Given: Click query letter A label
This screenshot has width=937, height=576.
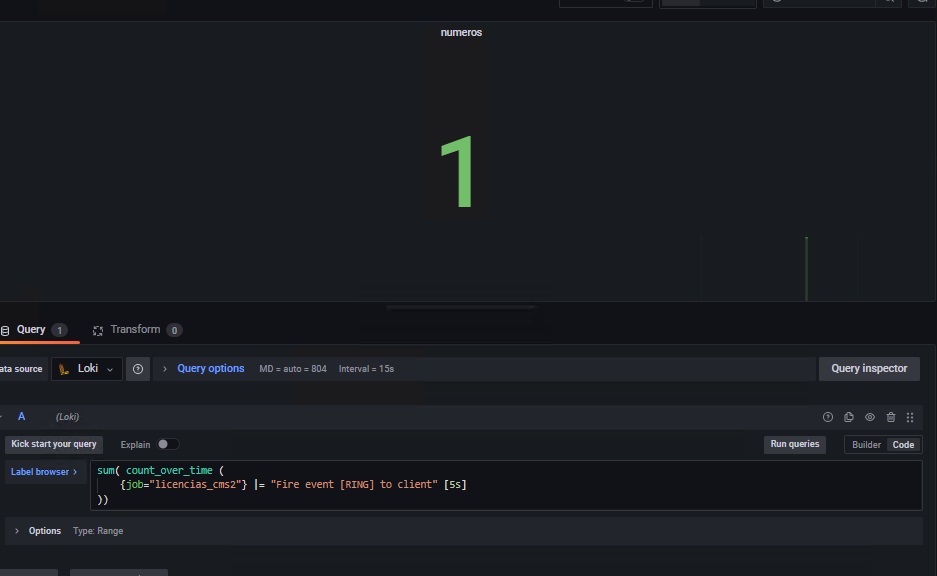Looking at the screenshot, I should [22, 416].
